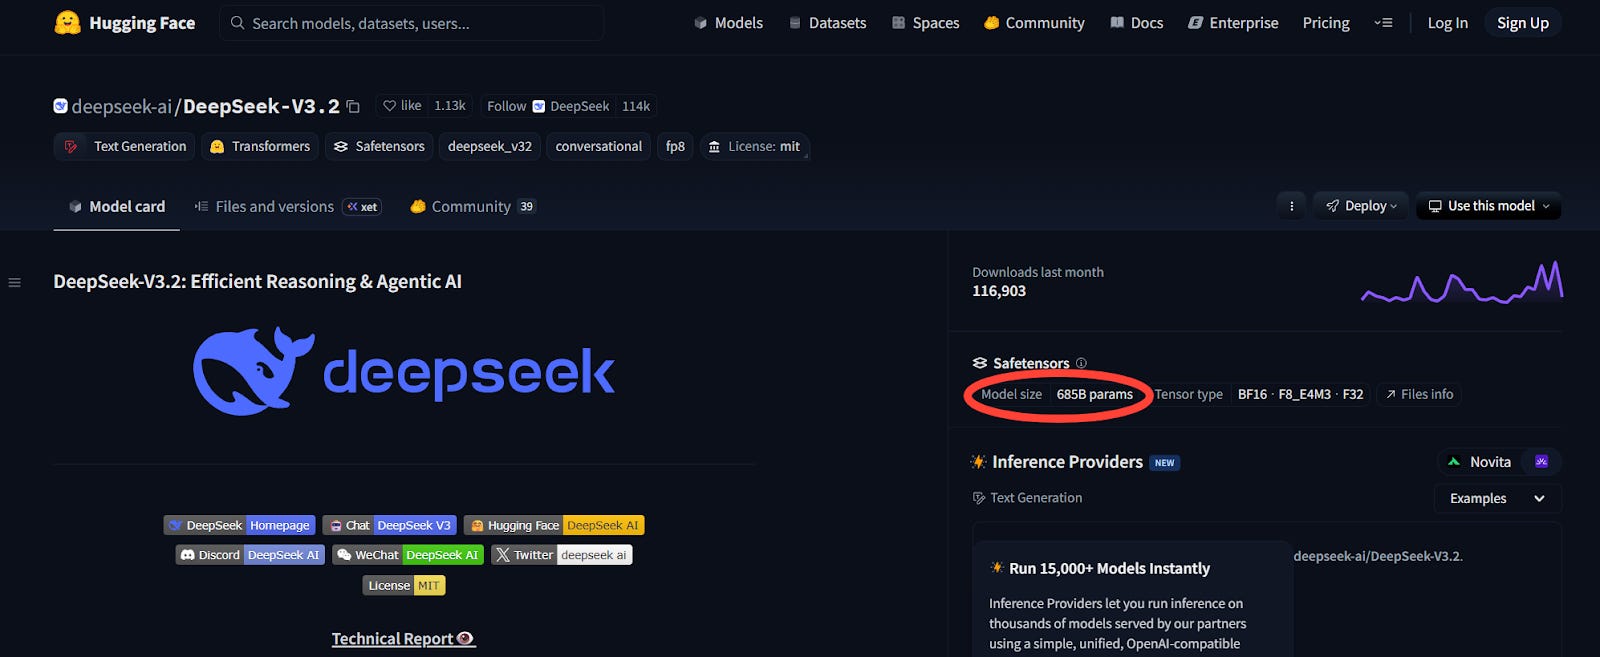Viewport: 1600px width, 657px height.
Task: Search models, datasets, and users field
Action: pos(411,23)
